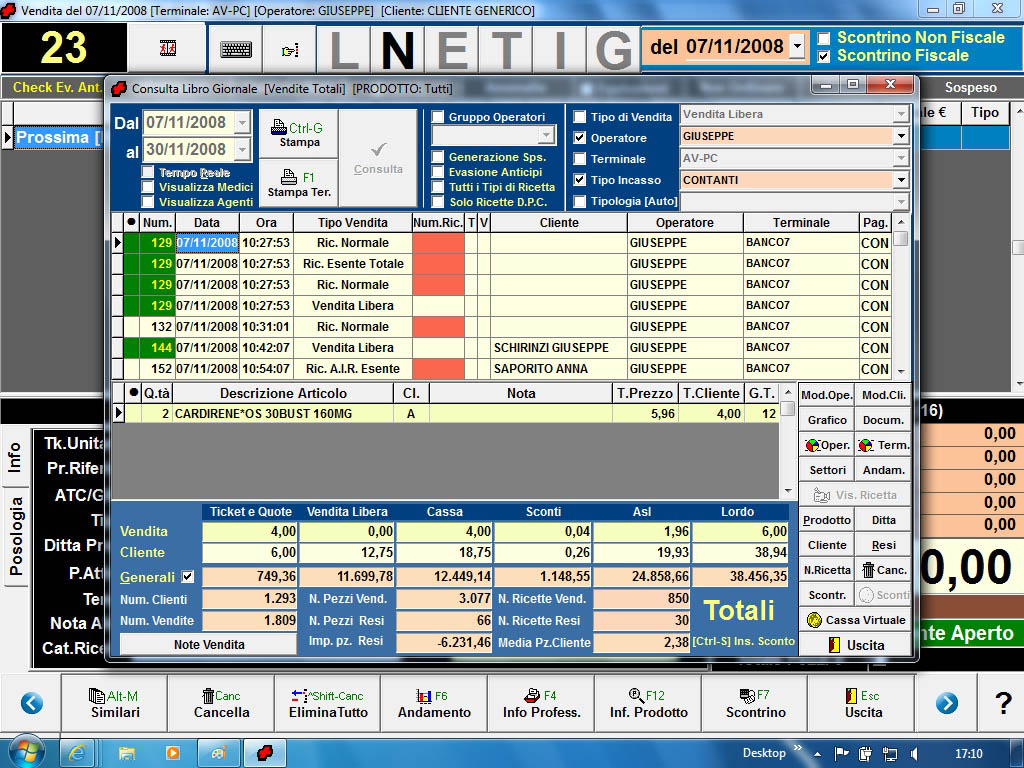Uncheck the Operatore filter checkbox
The image size is (1024, 768).
pos(579,138)
